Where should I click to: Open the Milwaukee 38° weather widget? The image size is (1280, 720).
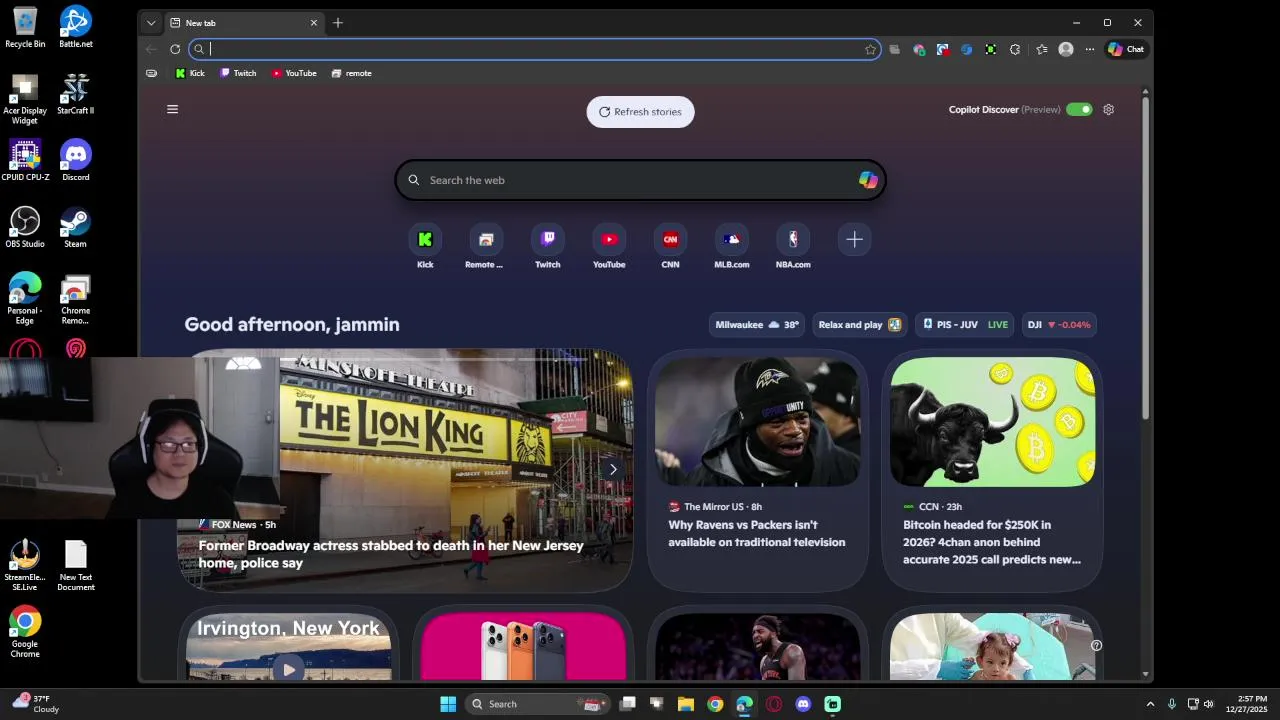757,325
